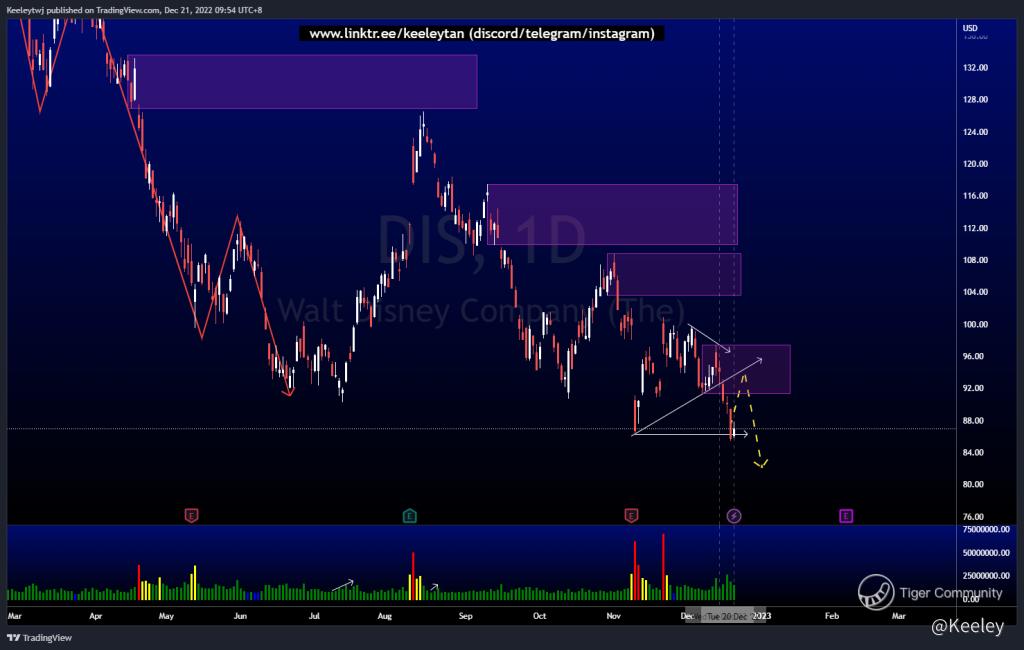Click the 'Tue 20 Dec' crosshair date label

pos(726,617)
